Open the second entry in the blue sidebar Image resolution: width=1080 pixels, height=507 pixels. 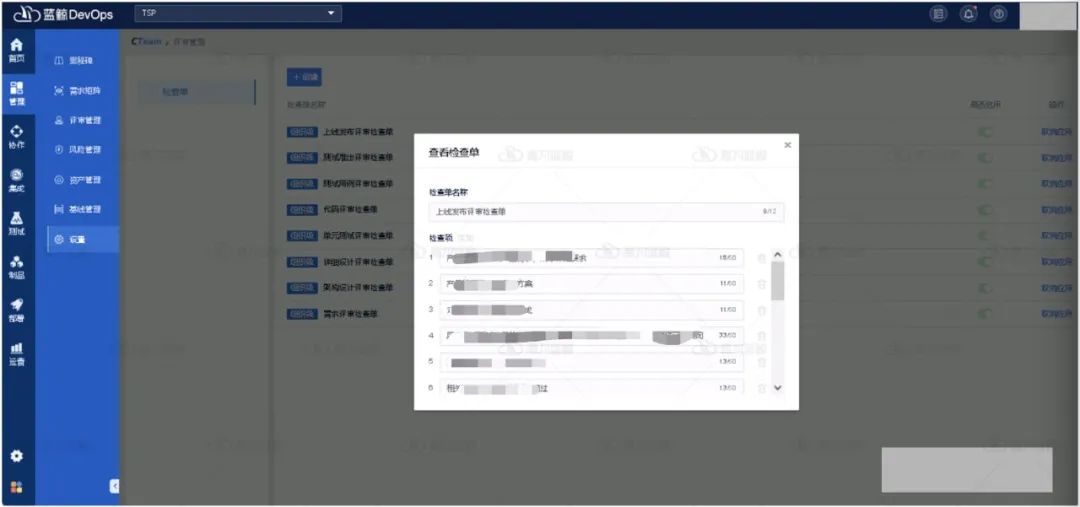78,90
